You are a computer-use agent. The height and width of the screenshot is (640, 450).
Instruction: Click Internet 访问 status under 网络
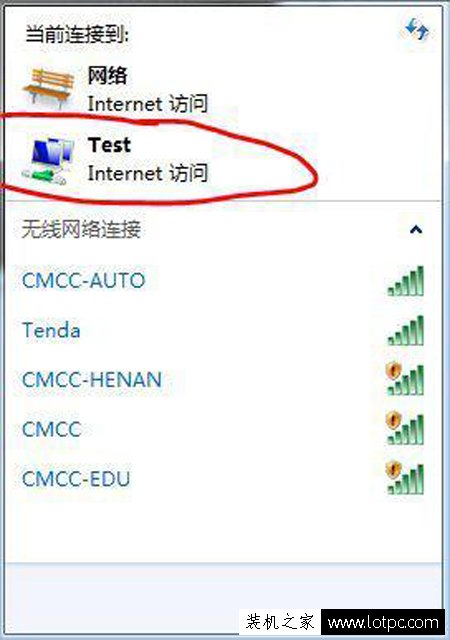(x=148, y=103)
